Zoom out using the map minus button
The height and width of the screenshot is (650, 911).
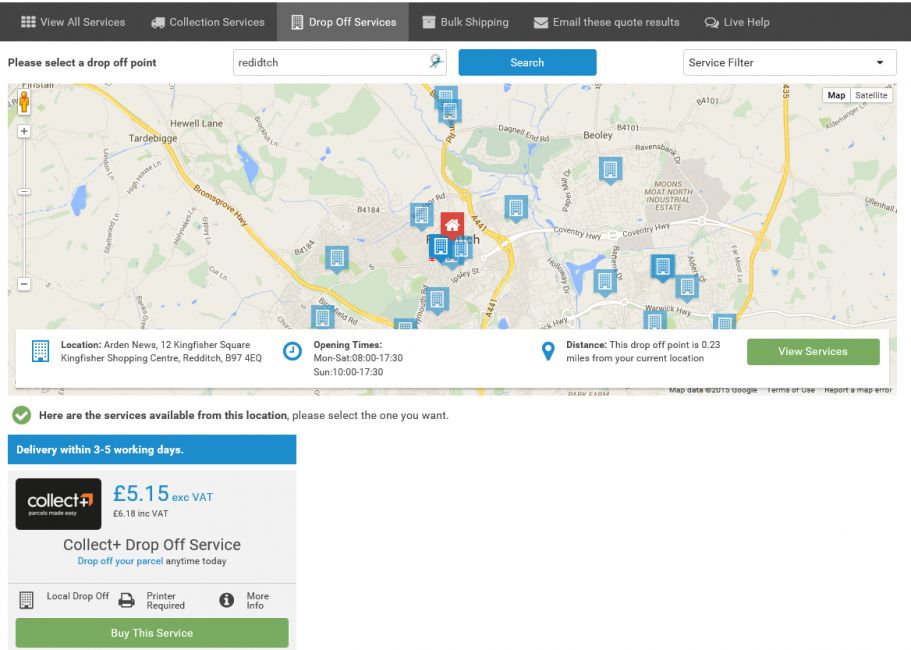tap(24, 284)
